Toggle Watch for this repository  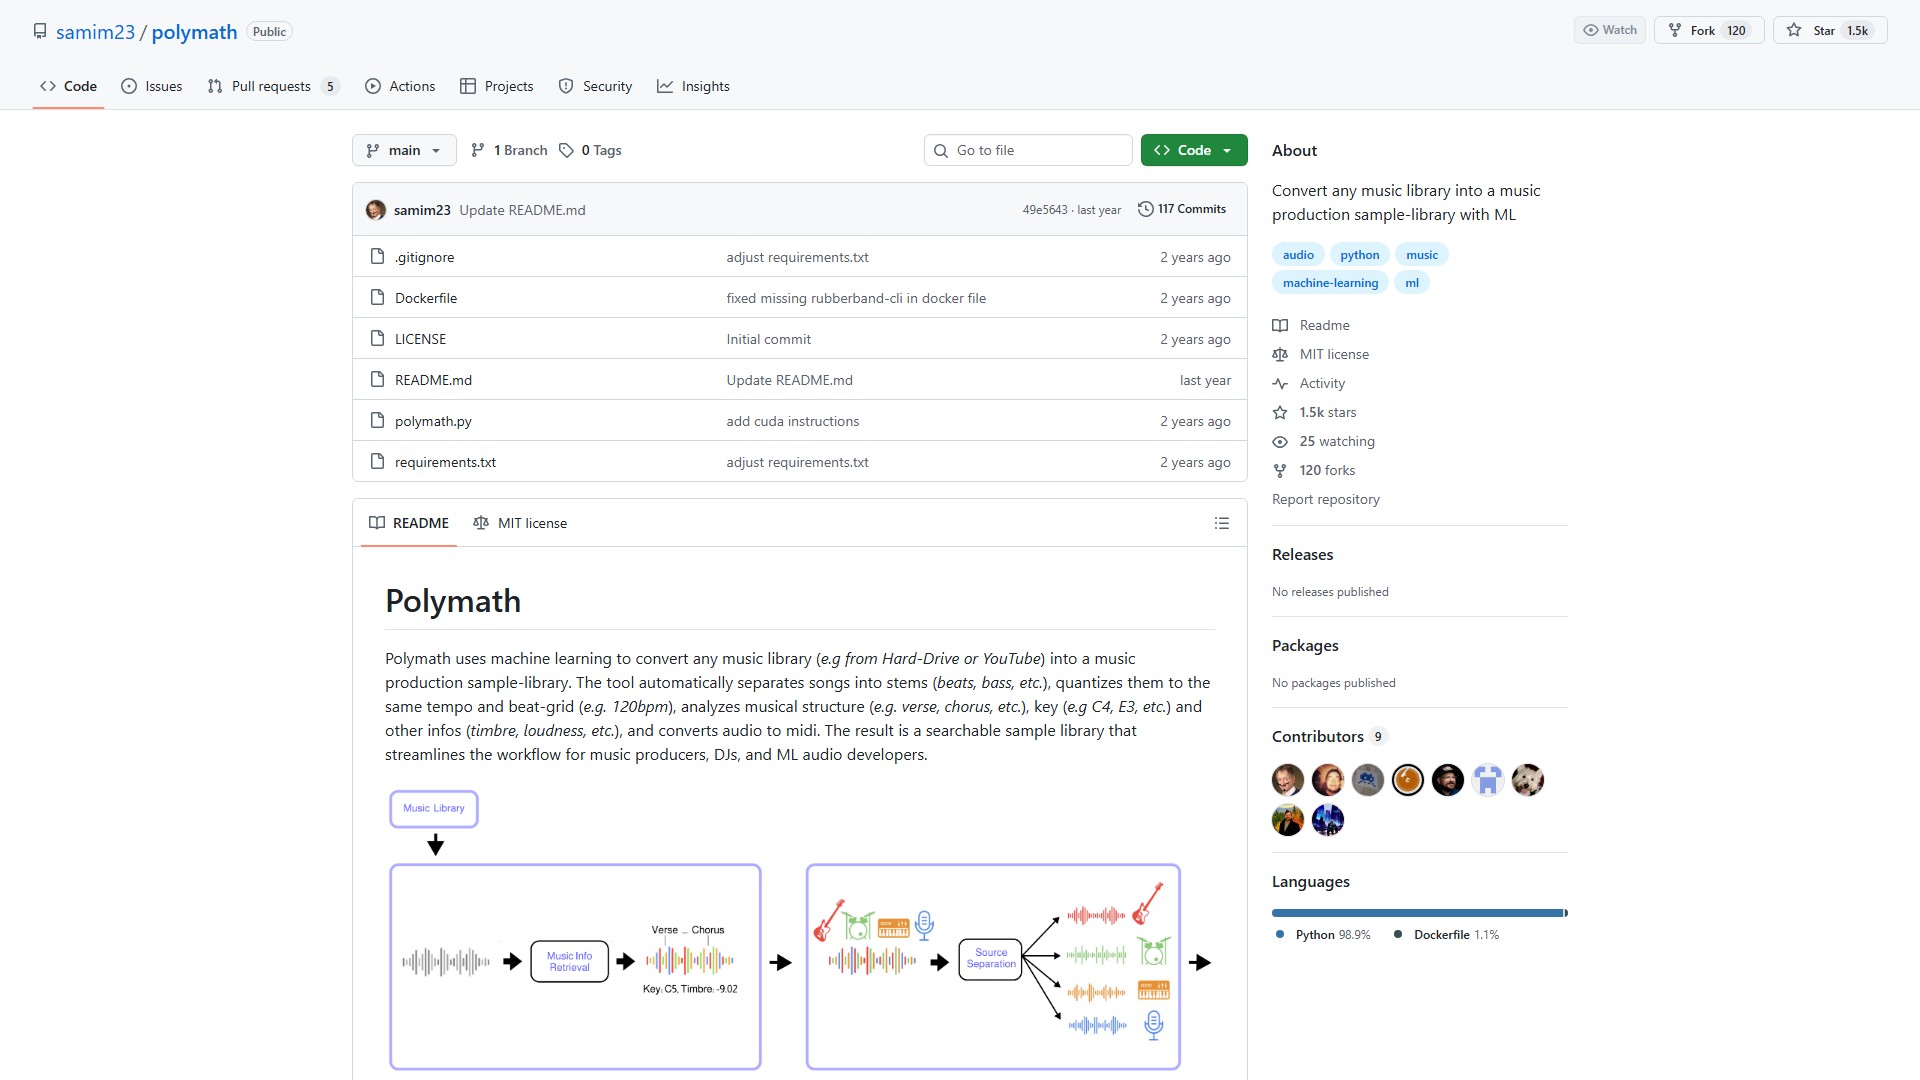[1609, 30]
